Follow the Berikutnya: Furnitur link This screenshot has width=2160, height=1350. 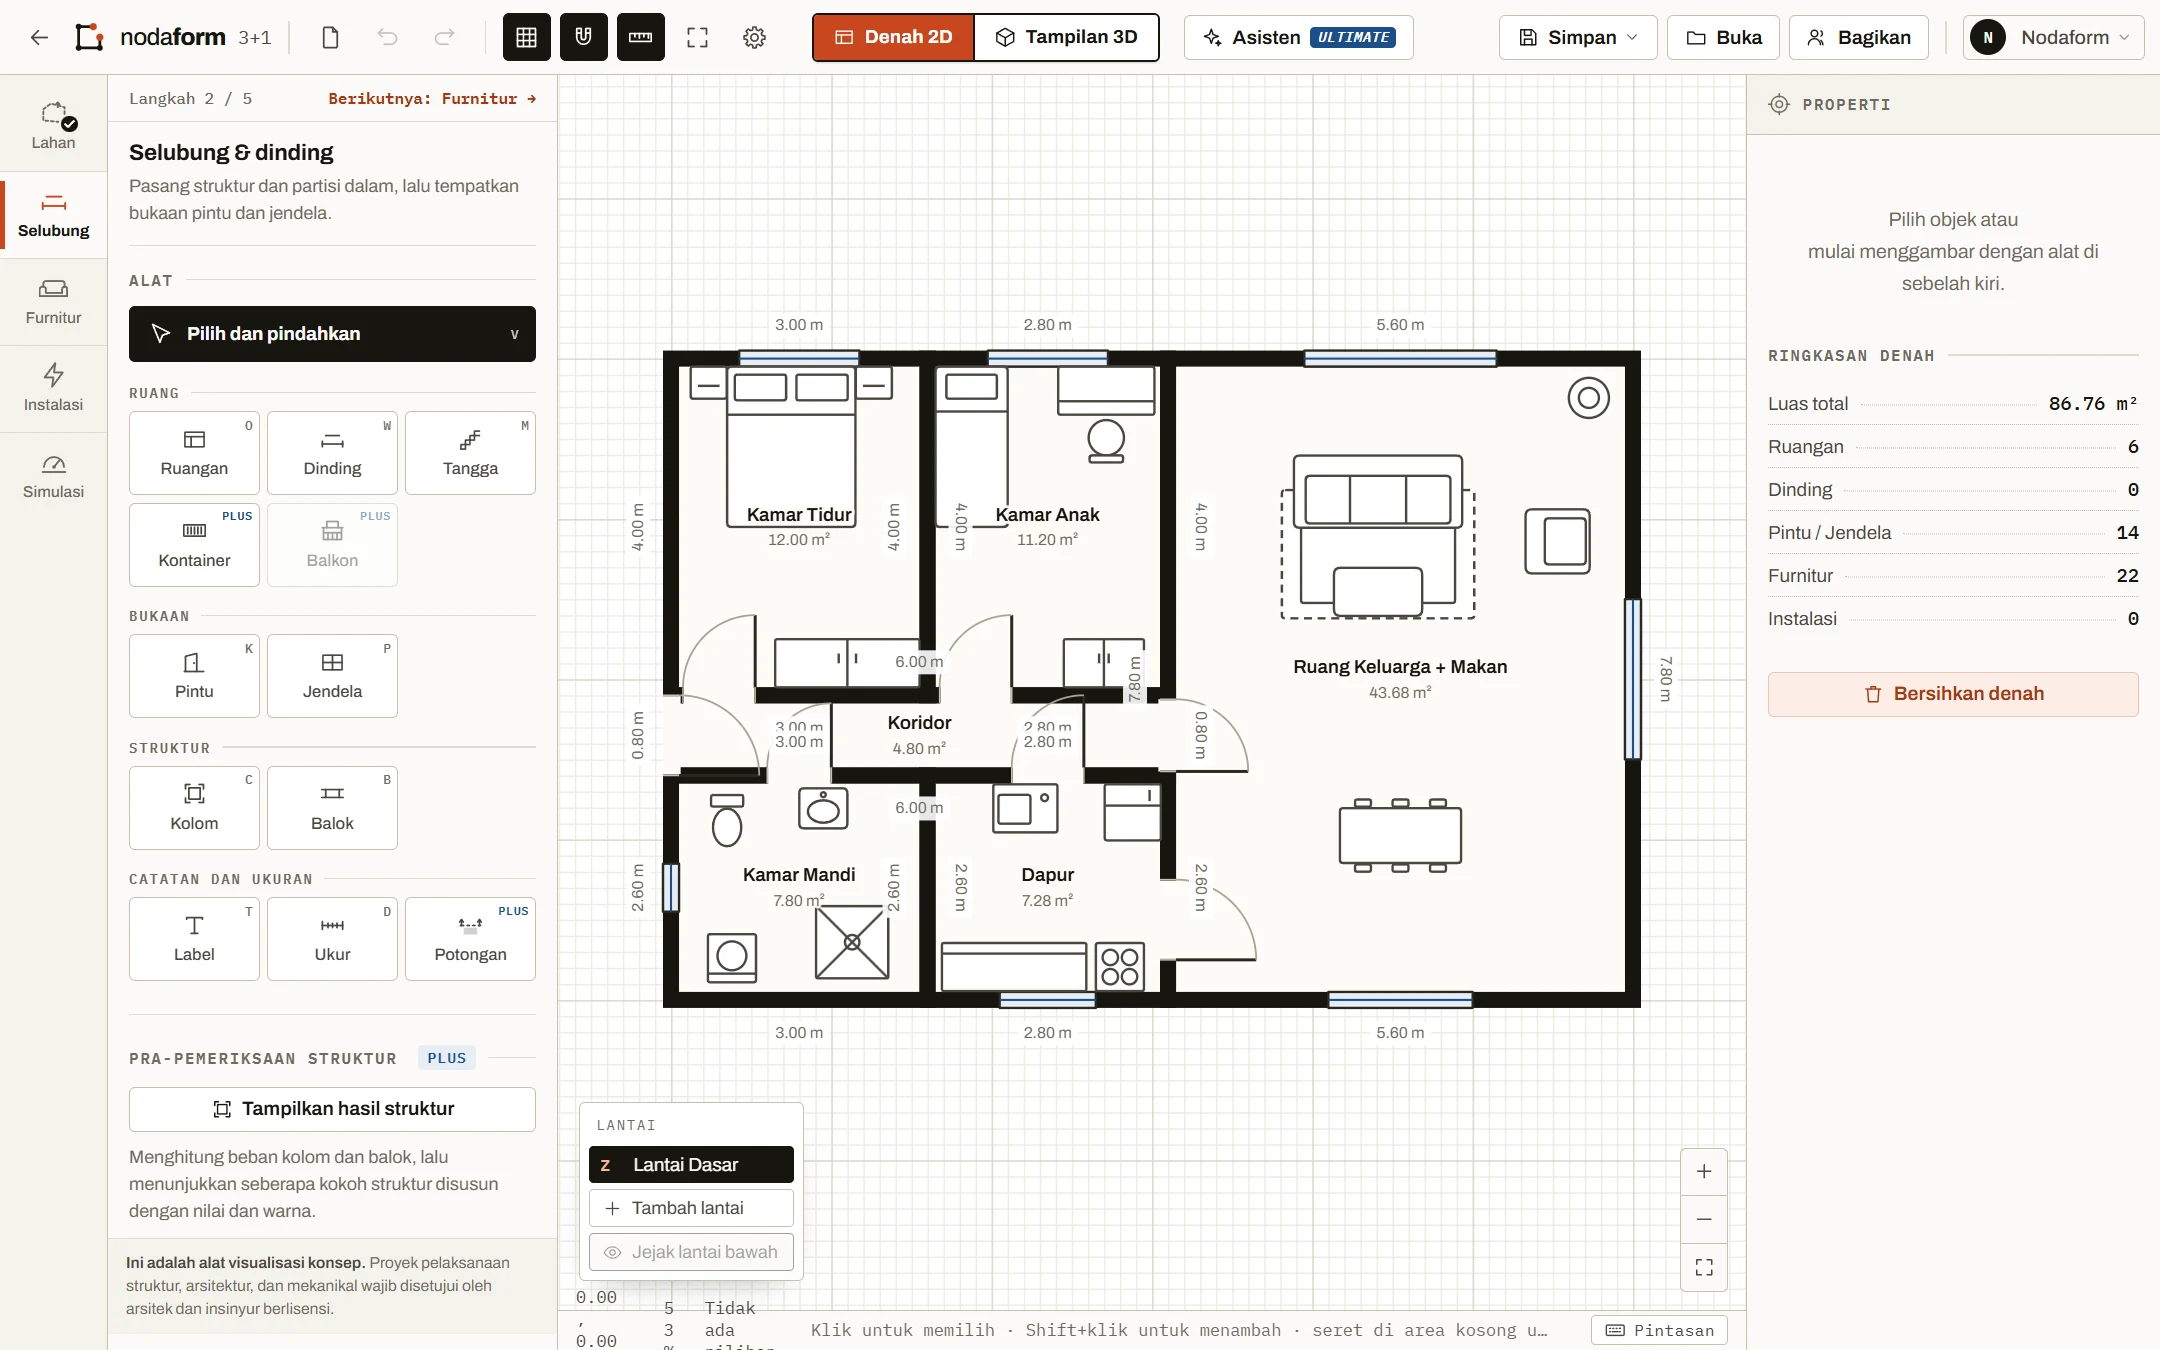[x=432, y=99]
